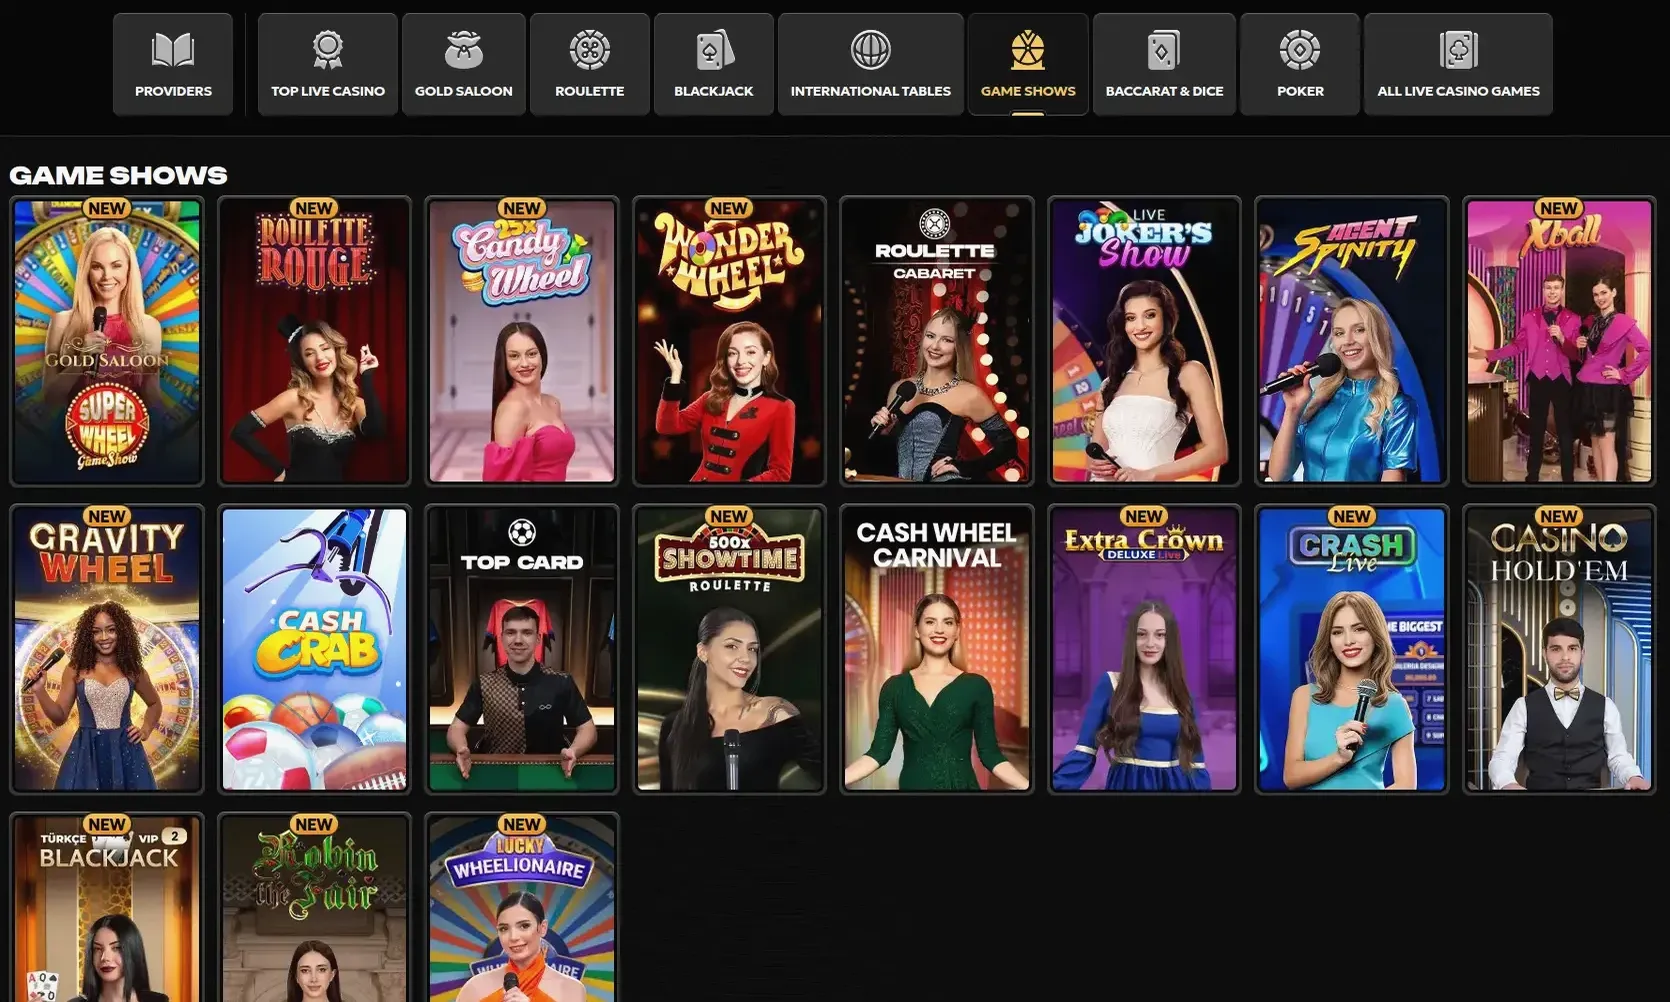Open Türkçe VIP Blackjack 2 table
Viewport: 1670px width, 1002px height.
coord(107,908)
